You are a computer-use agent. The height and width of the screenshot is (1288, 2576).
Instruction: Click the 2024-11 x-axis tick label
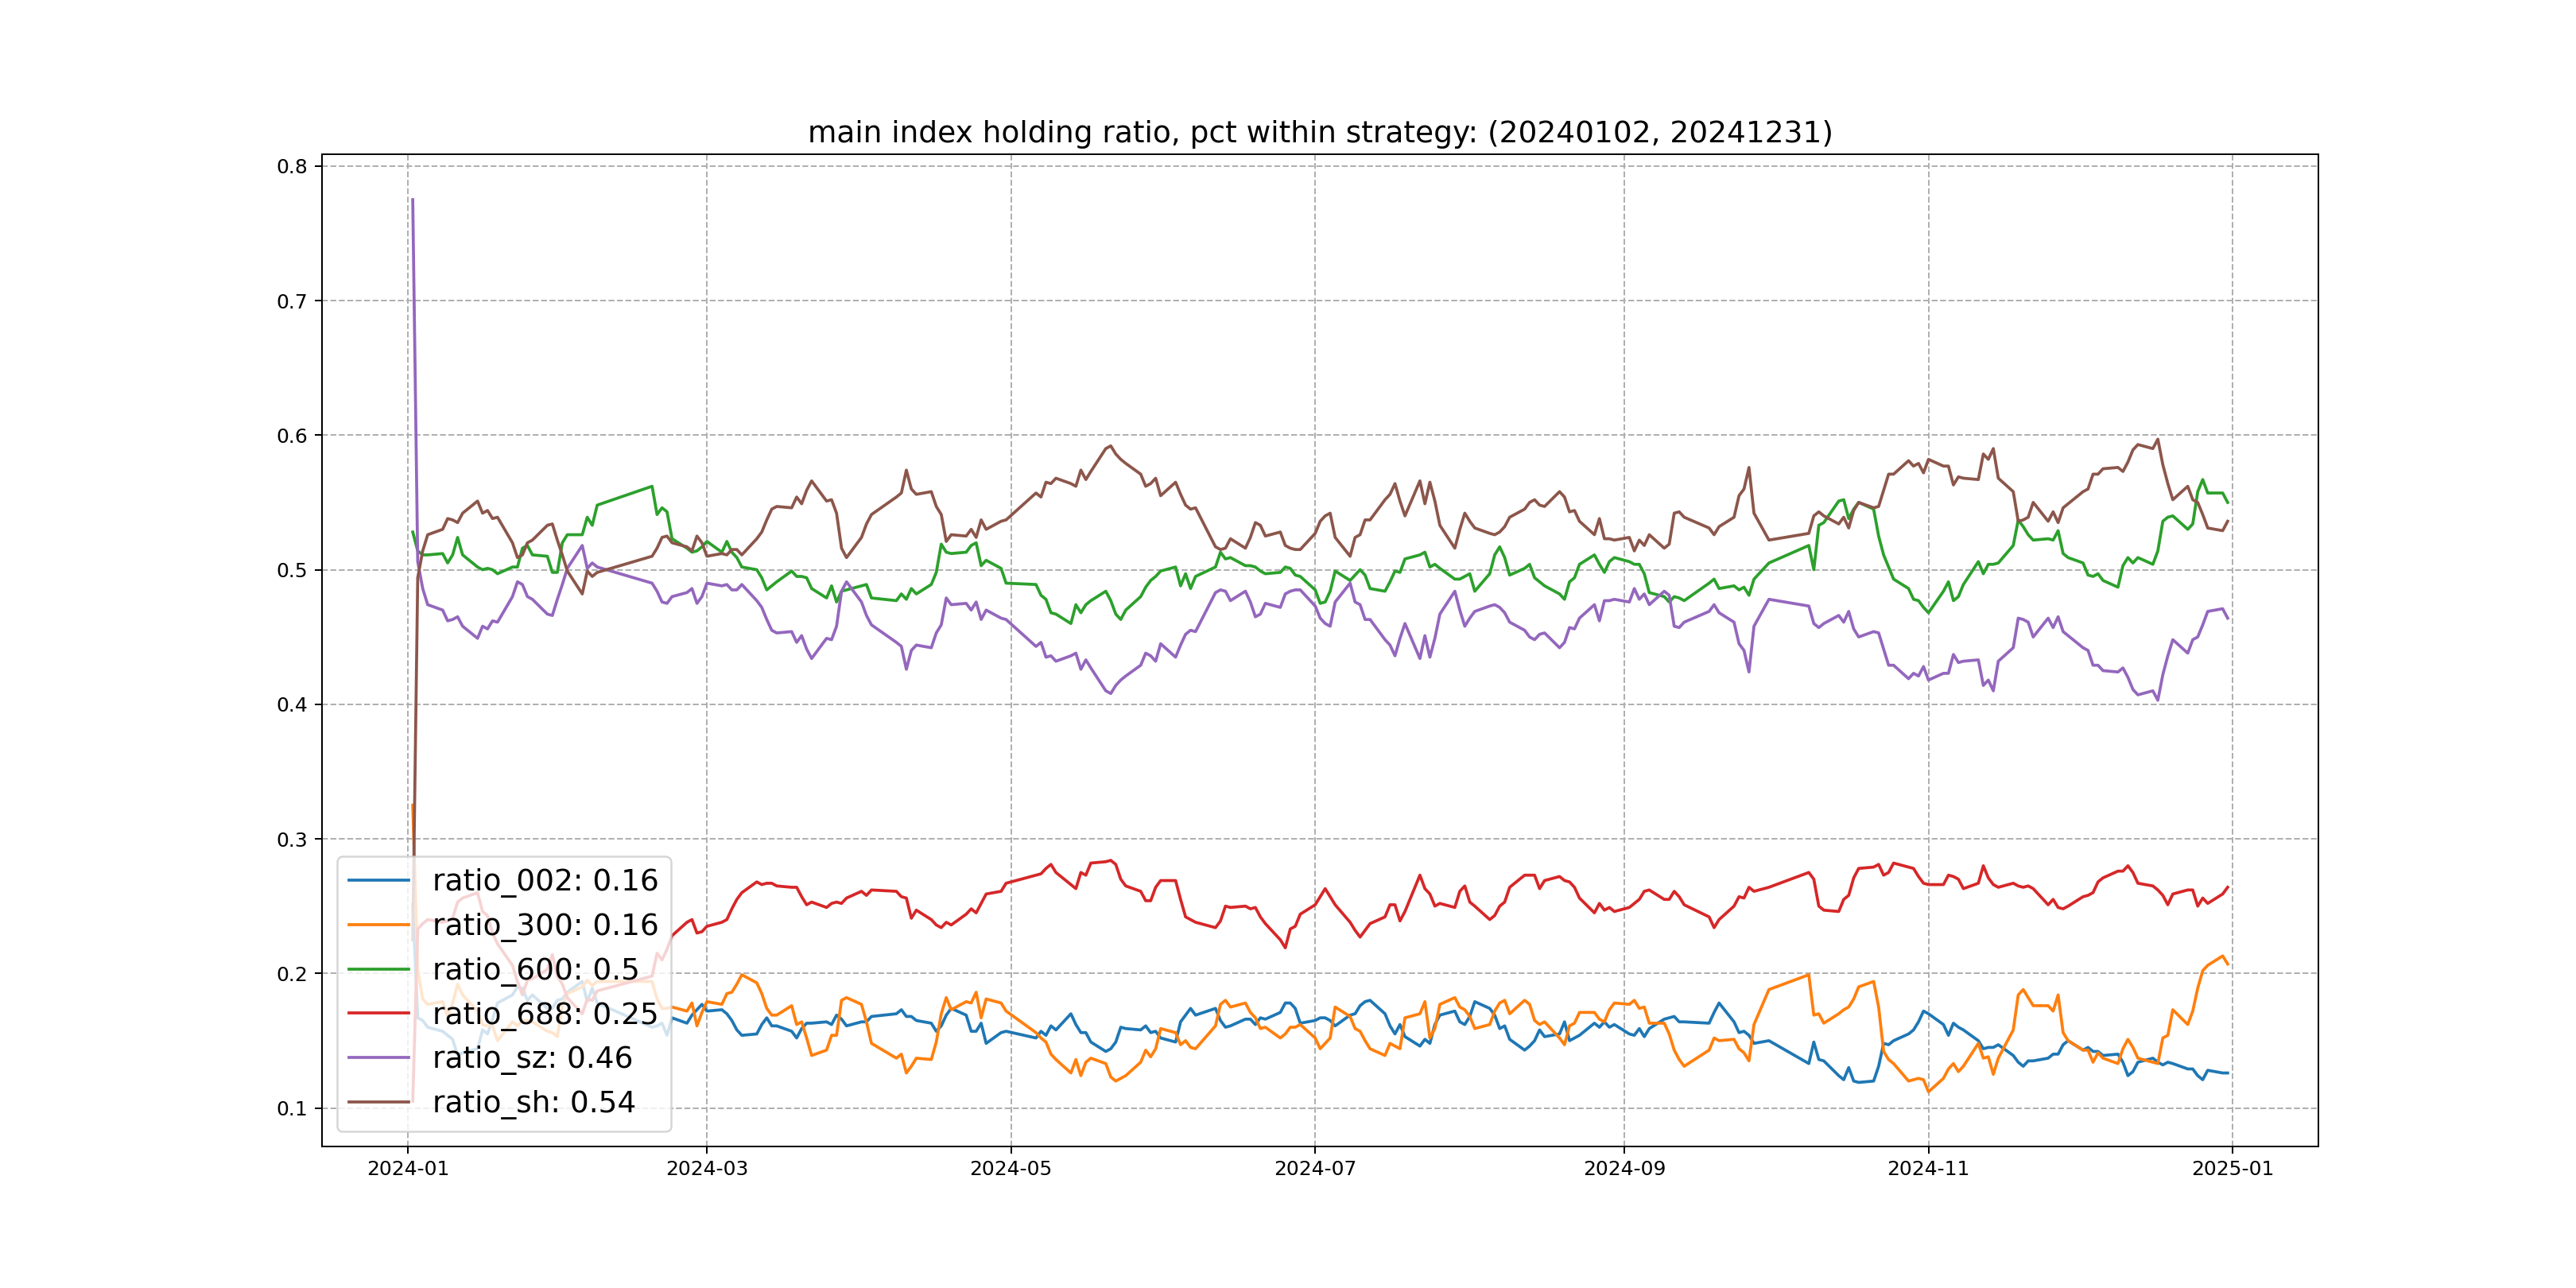pyautogui.click(x=1927, y=1169)
